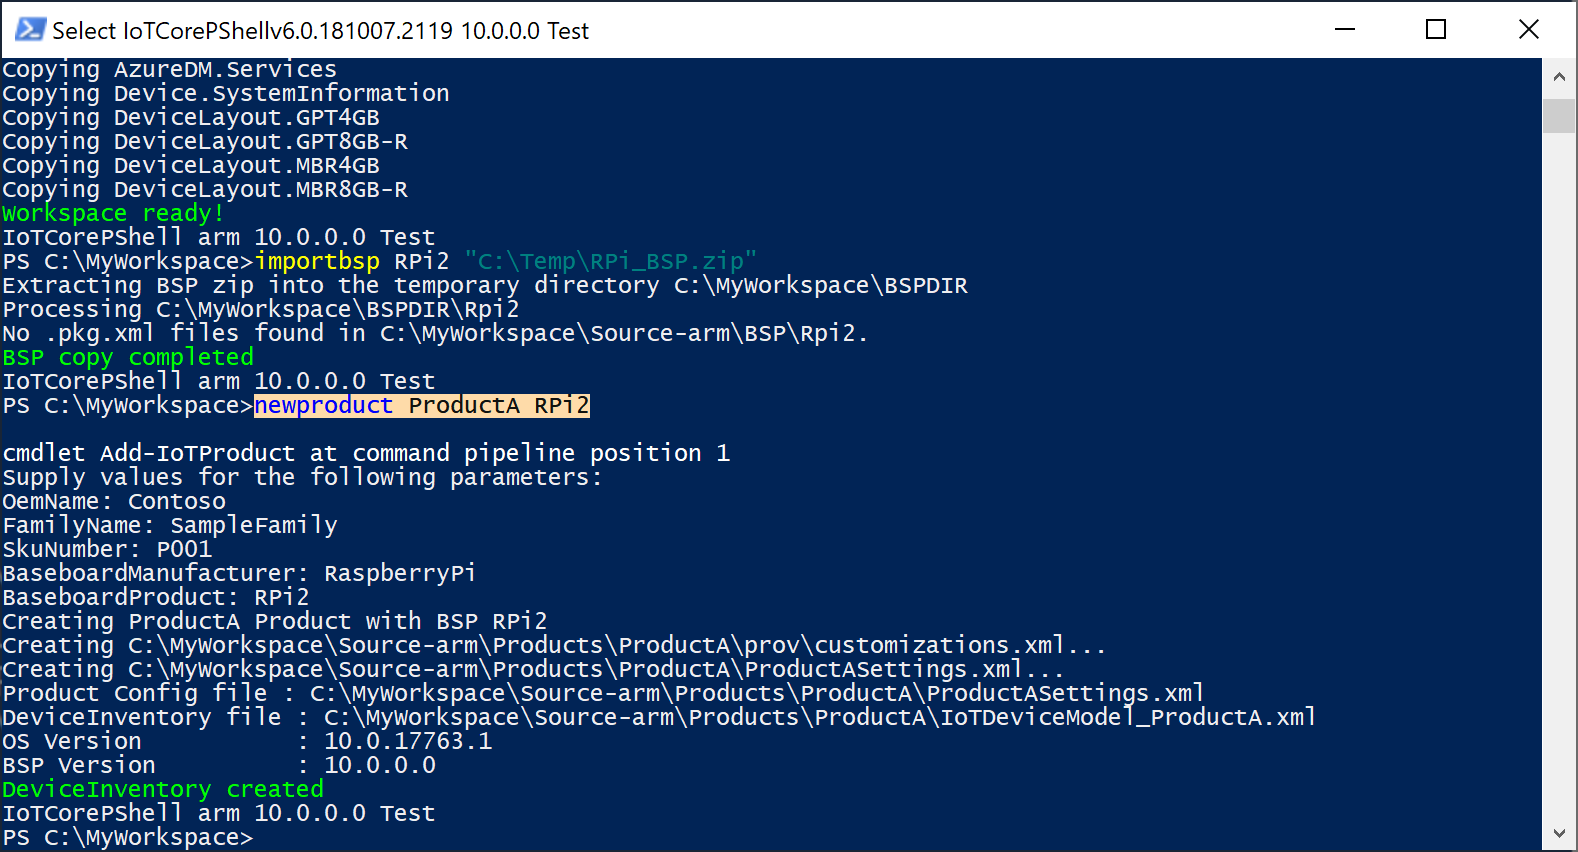Click the 'Copying AzureDM.Services' line
Image resolution: width=1578 pixels, height=852 pixels.
169,69
